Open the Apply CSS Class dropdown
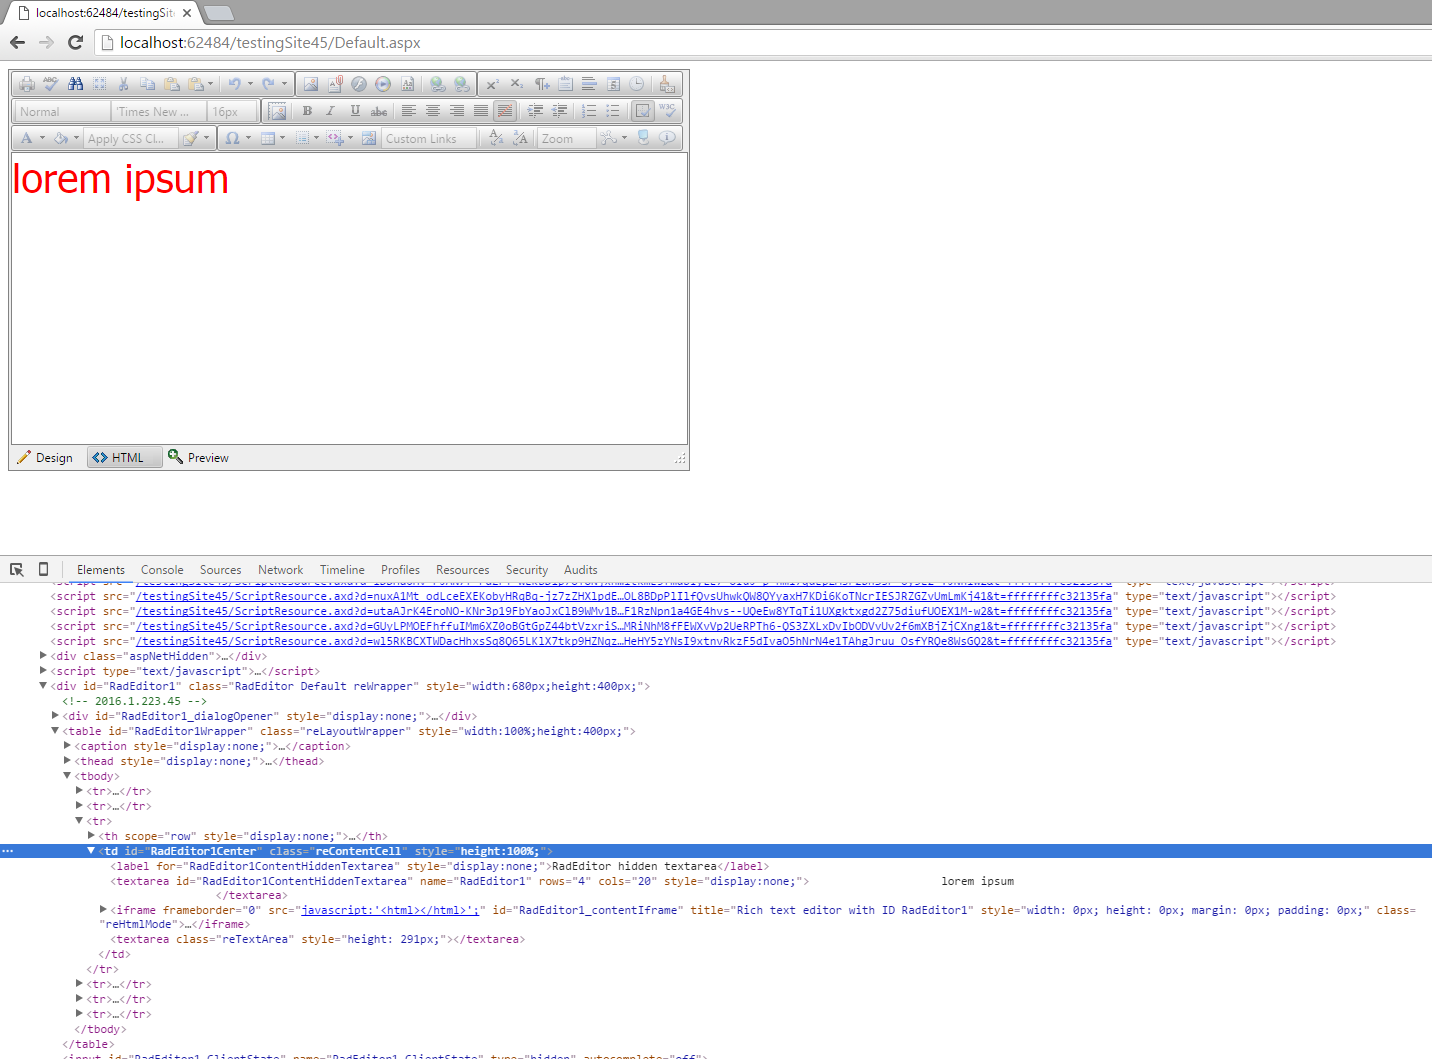The width and height of the screenshot is (1432, 1059). [131, 139]
